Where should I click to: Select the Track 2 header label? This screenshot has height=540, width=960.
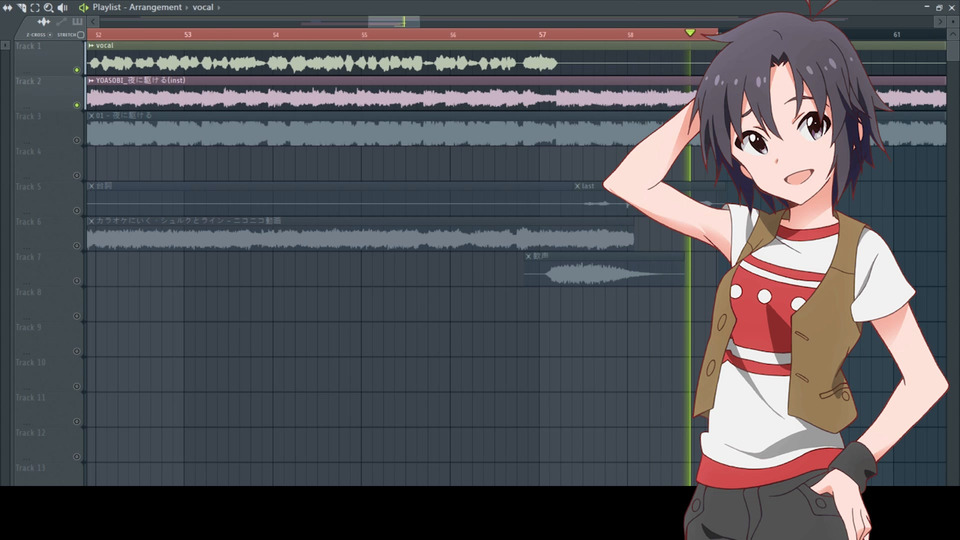(x=28, y=81)
